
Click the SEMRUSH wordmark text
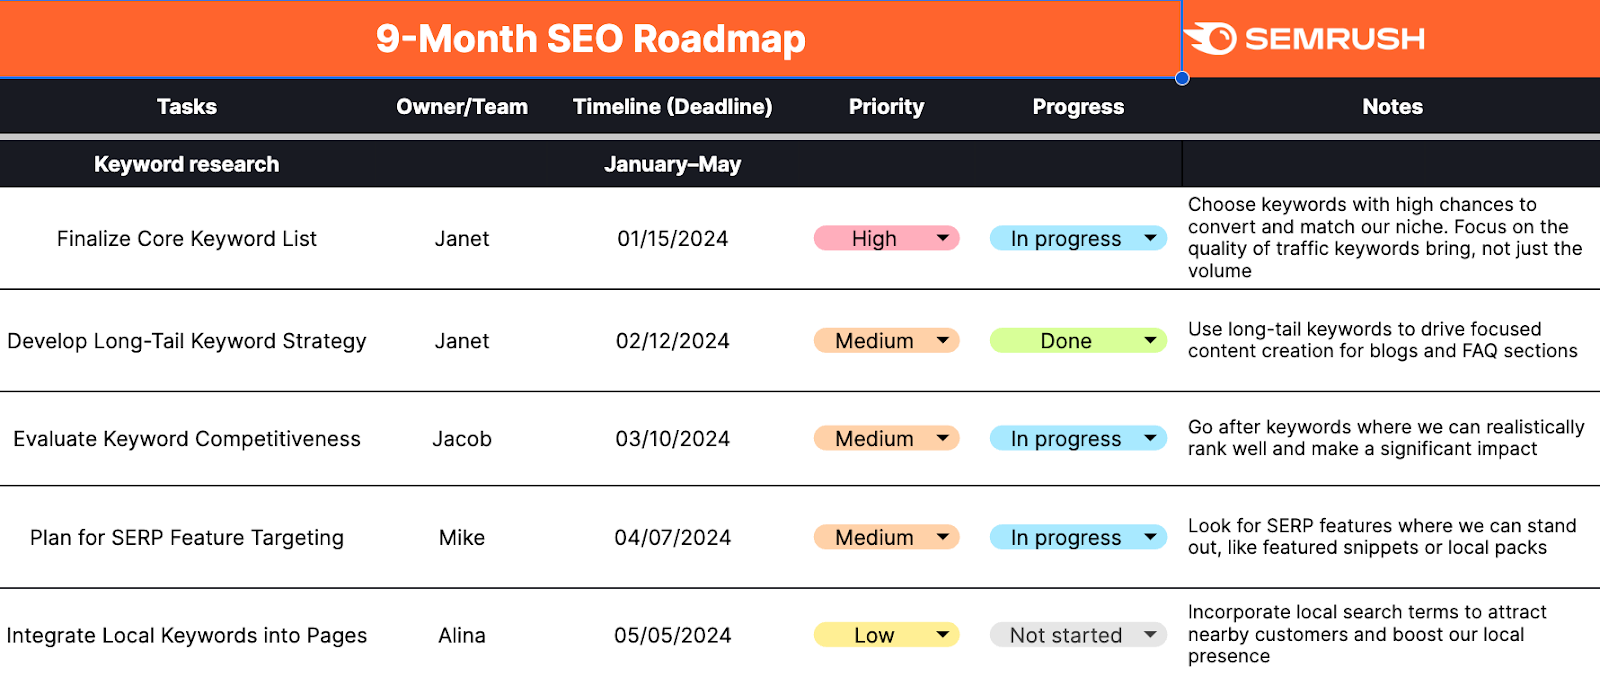point(1334,39)
